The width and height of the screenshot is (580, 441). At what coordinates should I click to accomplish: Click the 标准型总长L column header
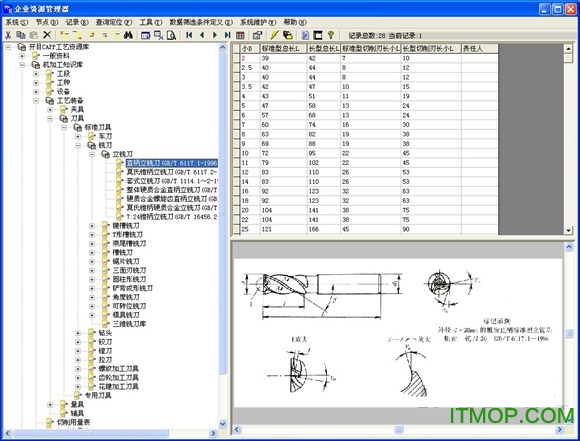pos(284,48)
